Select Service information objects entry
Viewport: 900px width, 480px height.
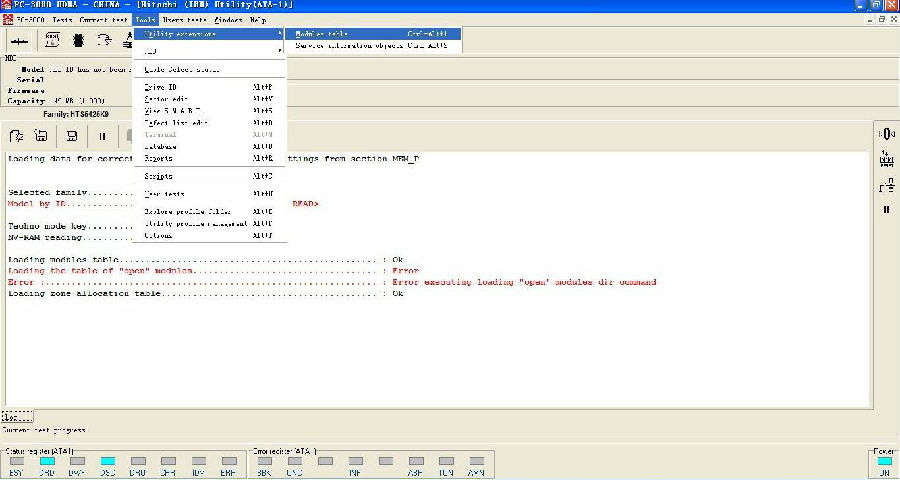click(373, 45)
